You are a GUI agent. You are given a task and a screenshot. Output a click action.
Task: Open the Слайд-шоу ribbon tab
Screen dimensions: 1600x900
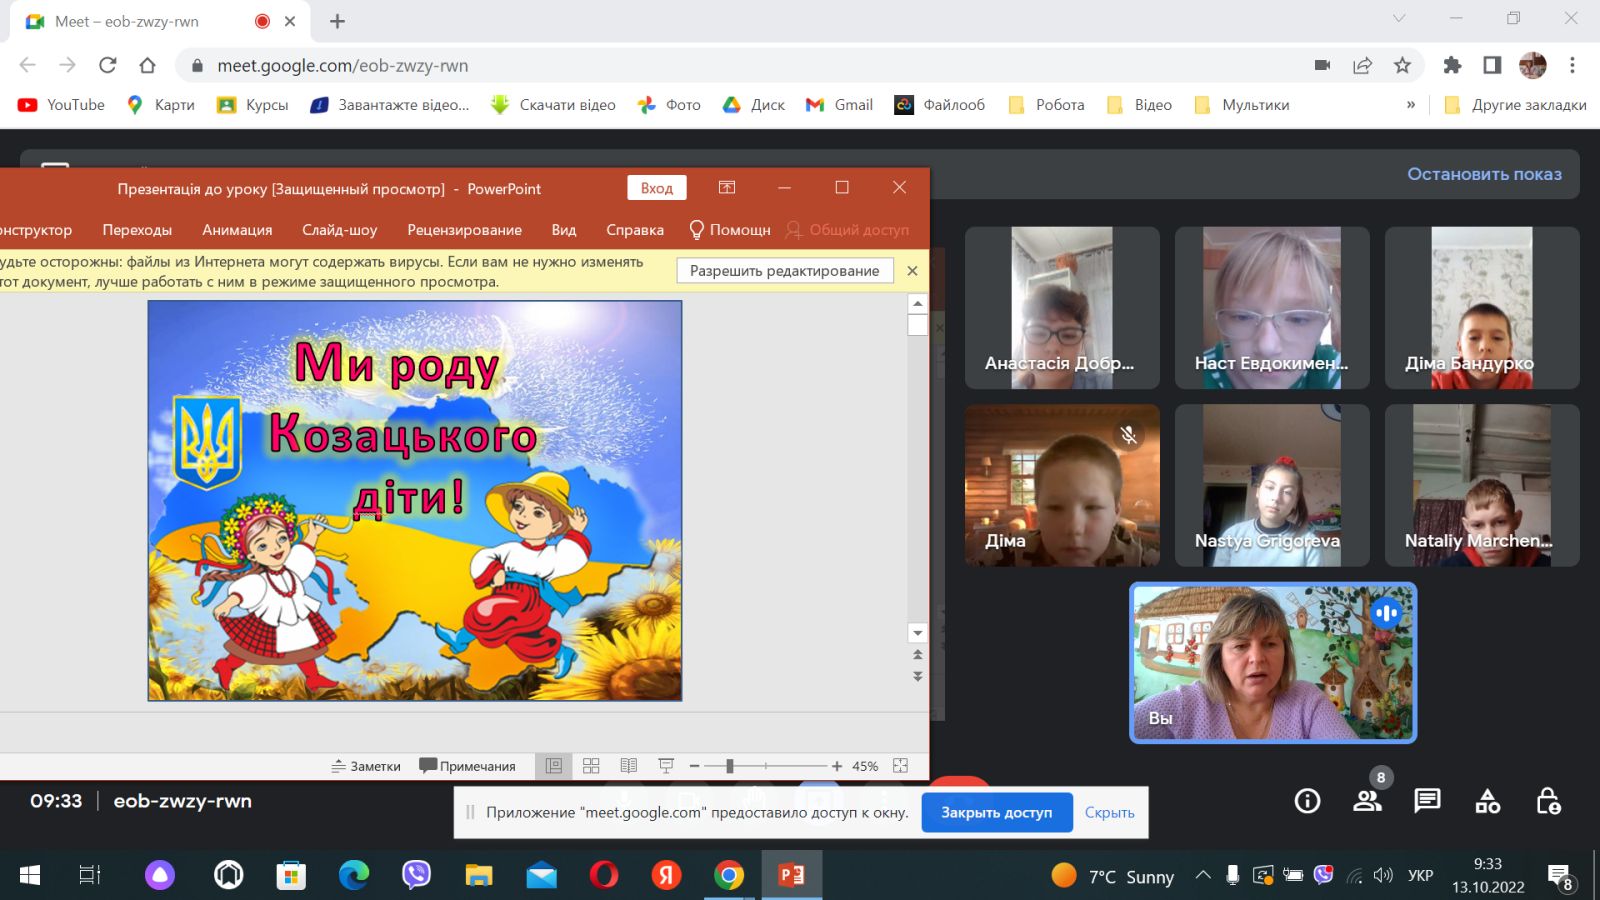coord(339,230)
